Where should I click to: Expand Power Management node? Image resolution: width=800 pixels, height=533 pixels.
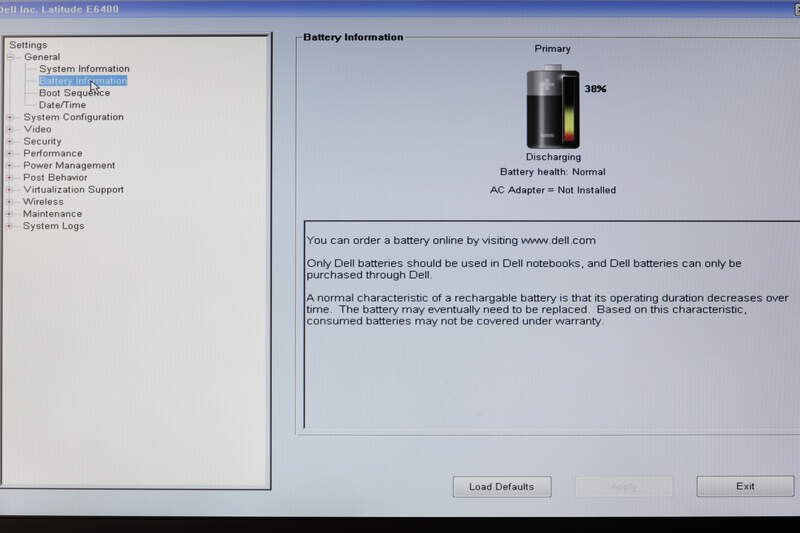[x=10, y=166]
